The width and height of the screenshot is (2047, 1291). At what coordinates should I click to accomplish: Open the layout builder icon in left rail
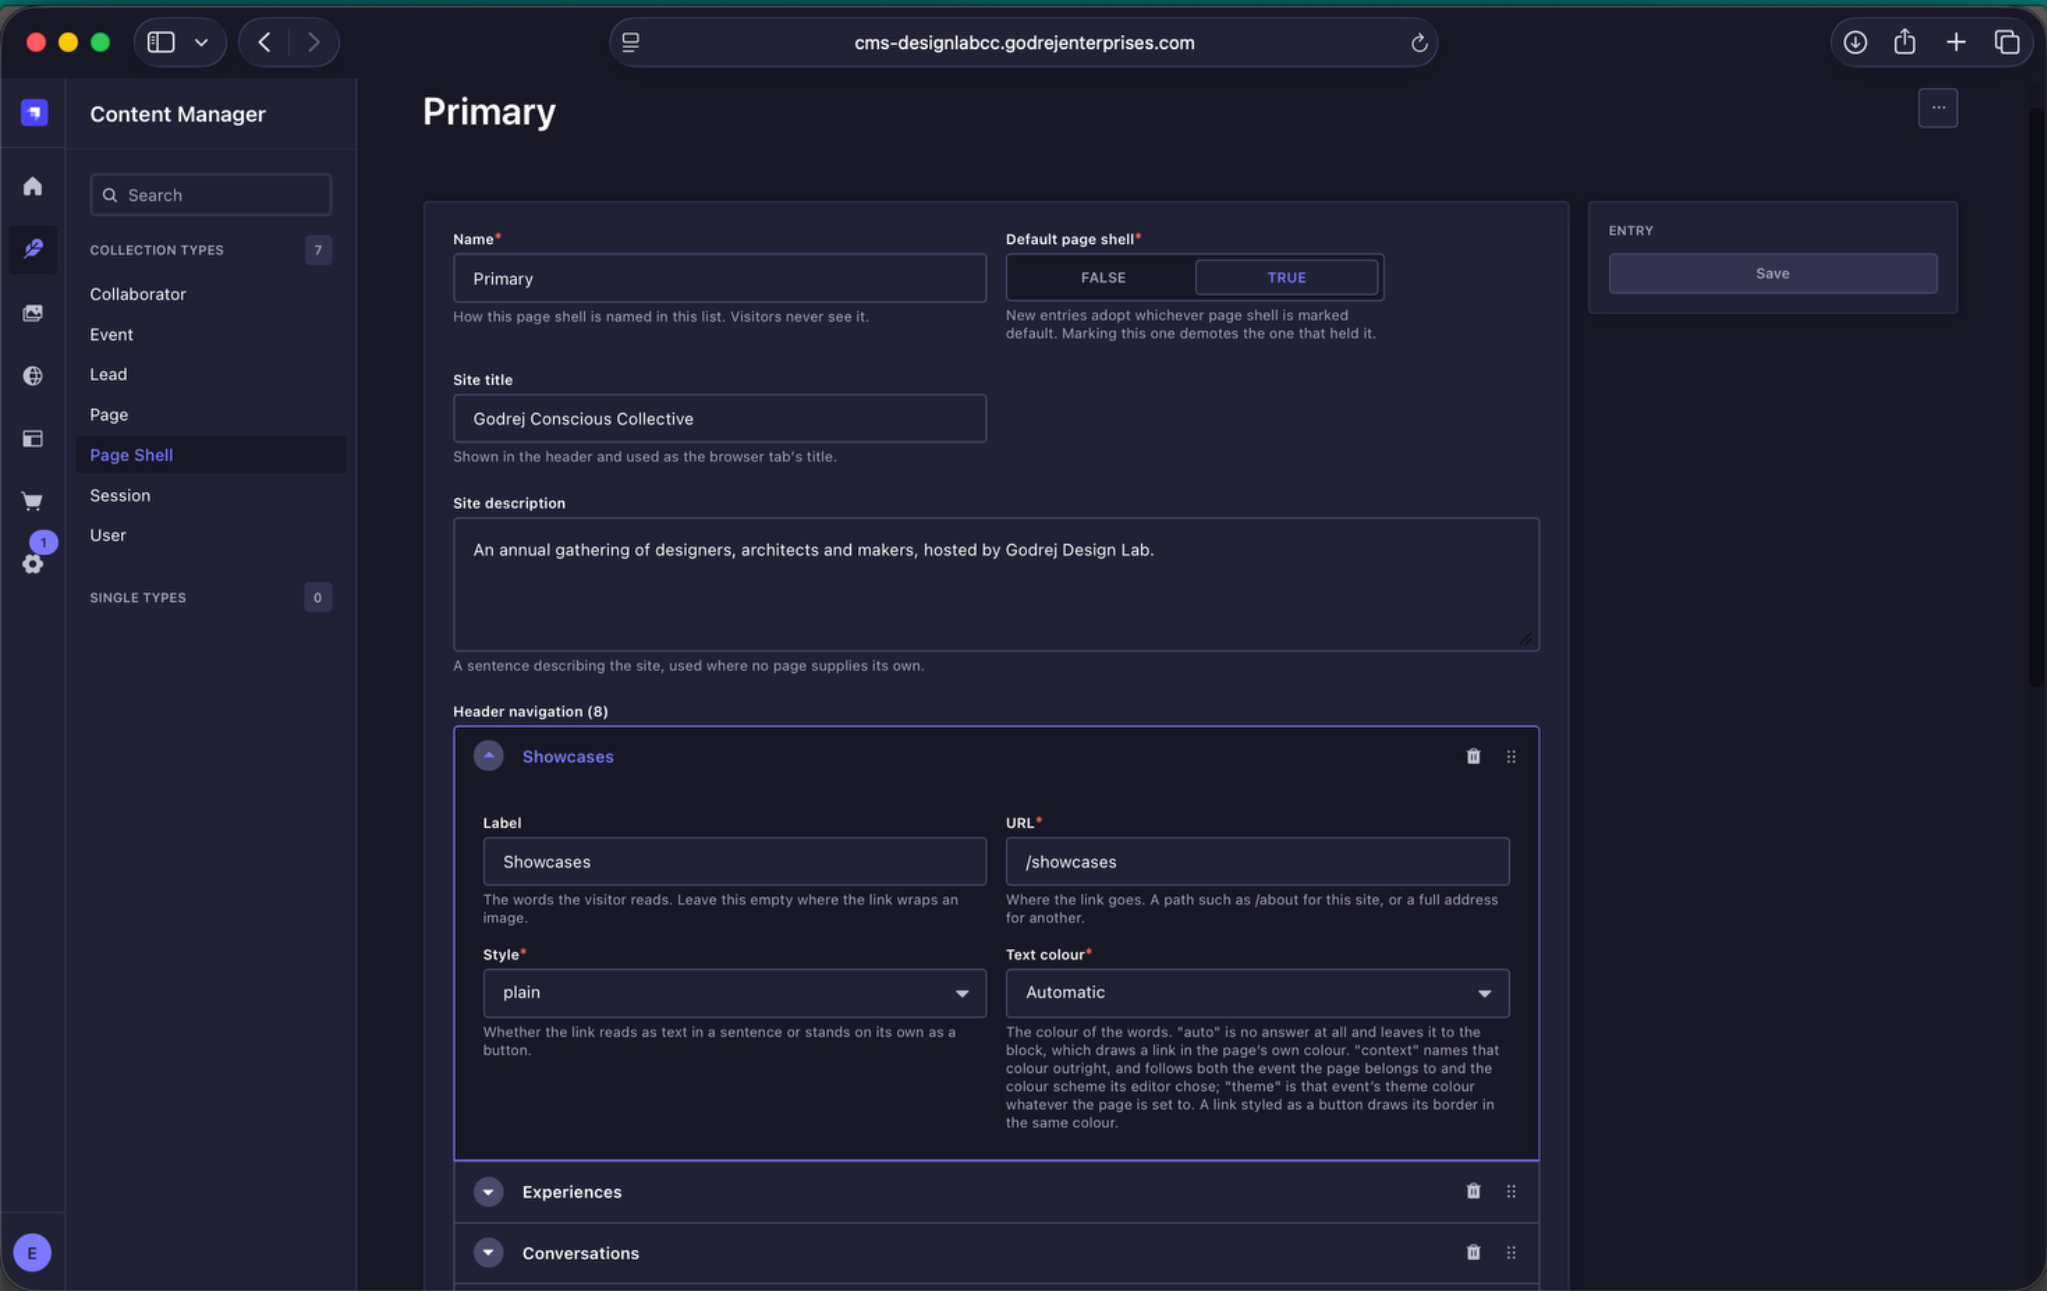click(33, 439)
